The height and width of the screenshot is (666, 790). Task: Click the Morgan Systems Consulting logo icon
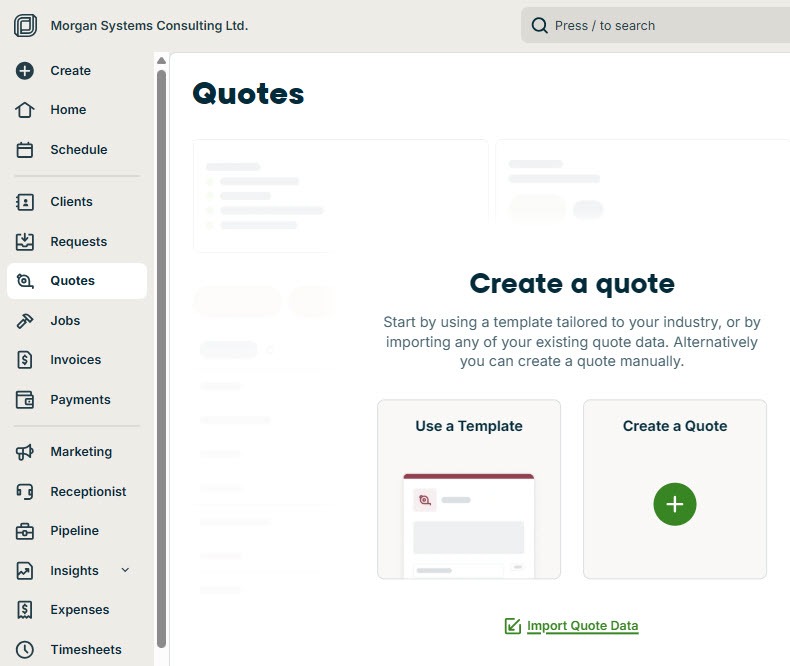[25, 25]
